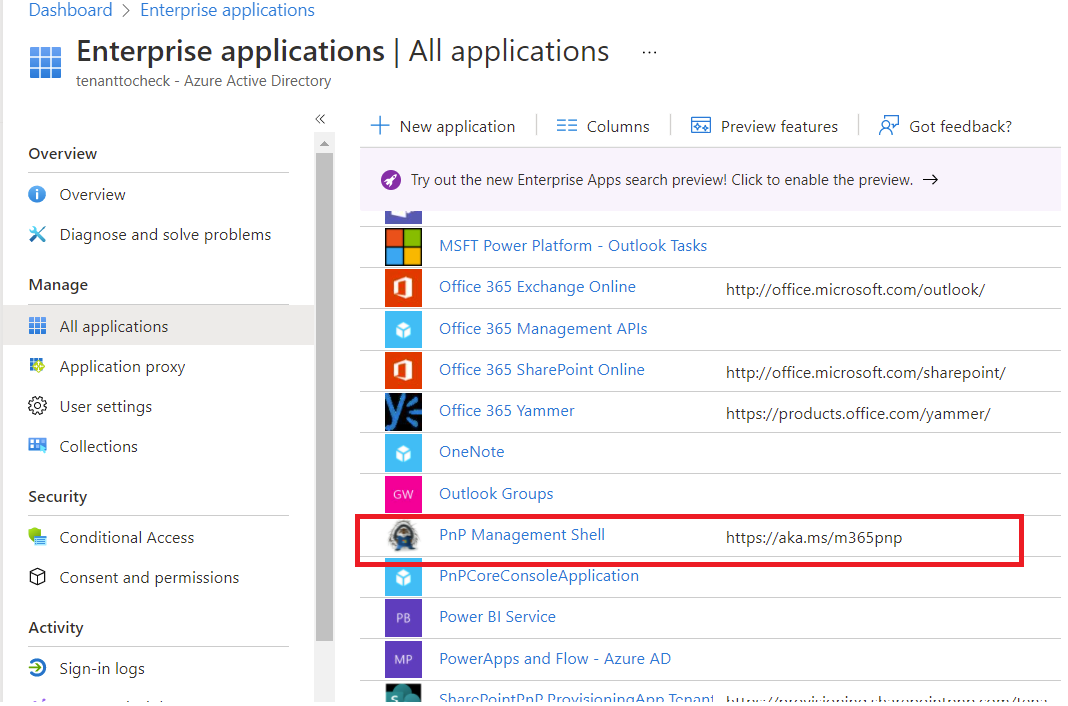Image resolution: width=1068 pixels, height=706 pixels.
Task: Open the ellipsis menu beside the page title
Action: click(649, 51)
